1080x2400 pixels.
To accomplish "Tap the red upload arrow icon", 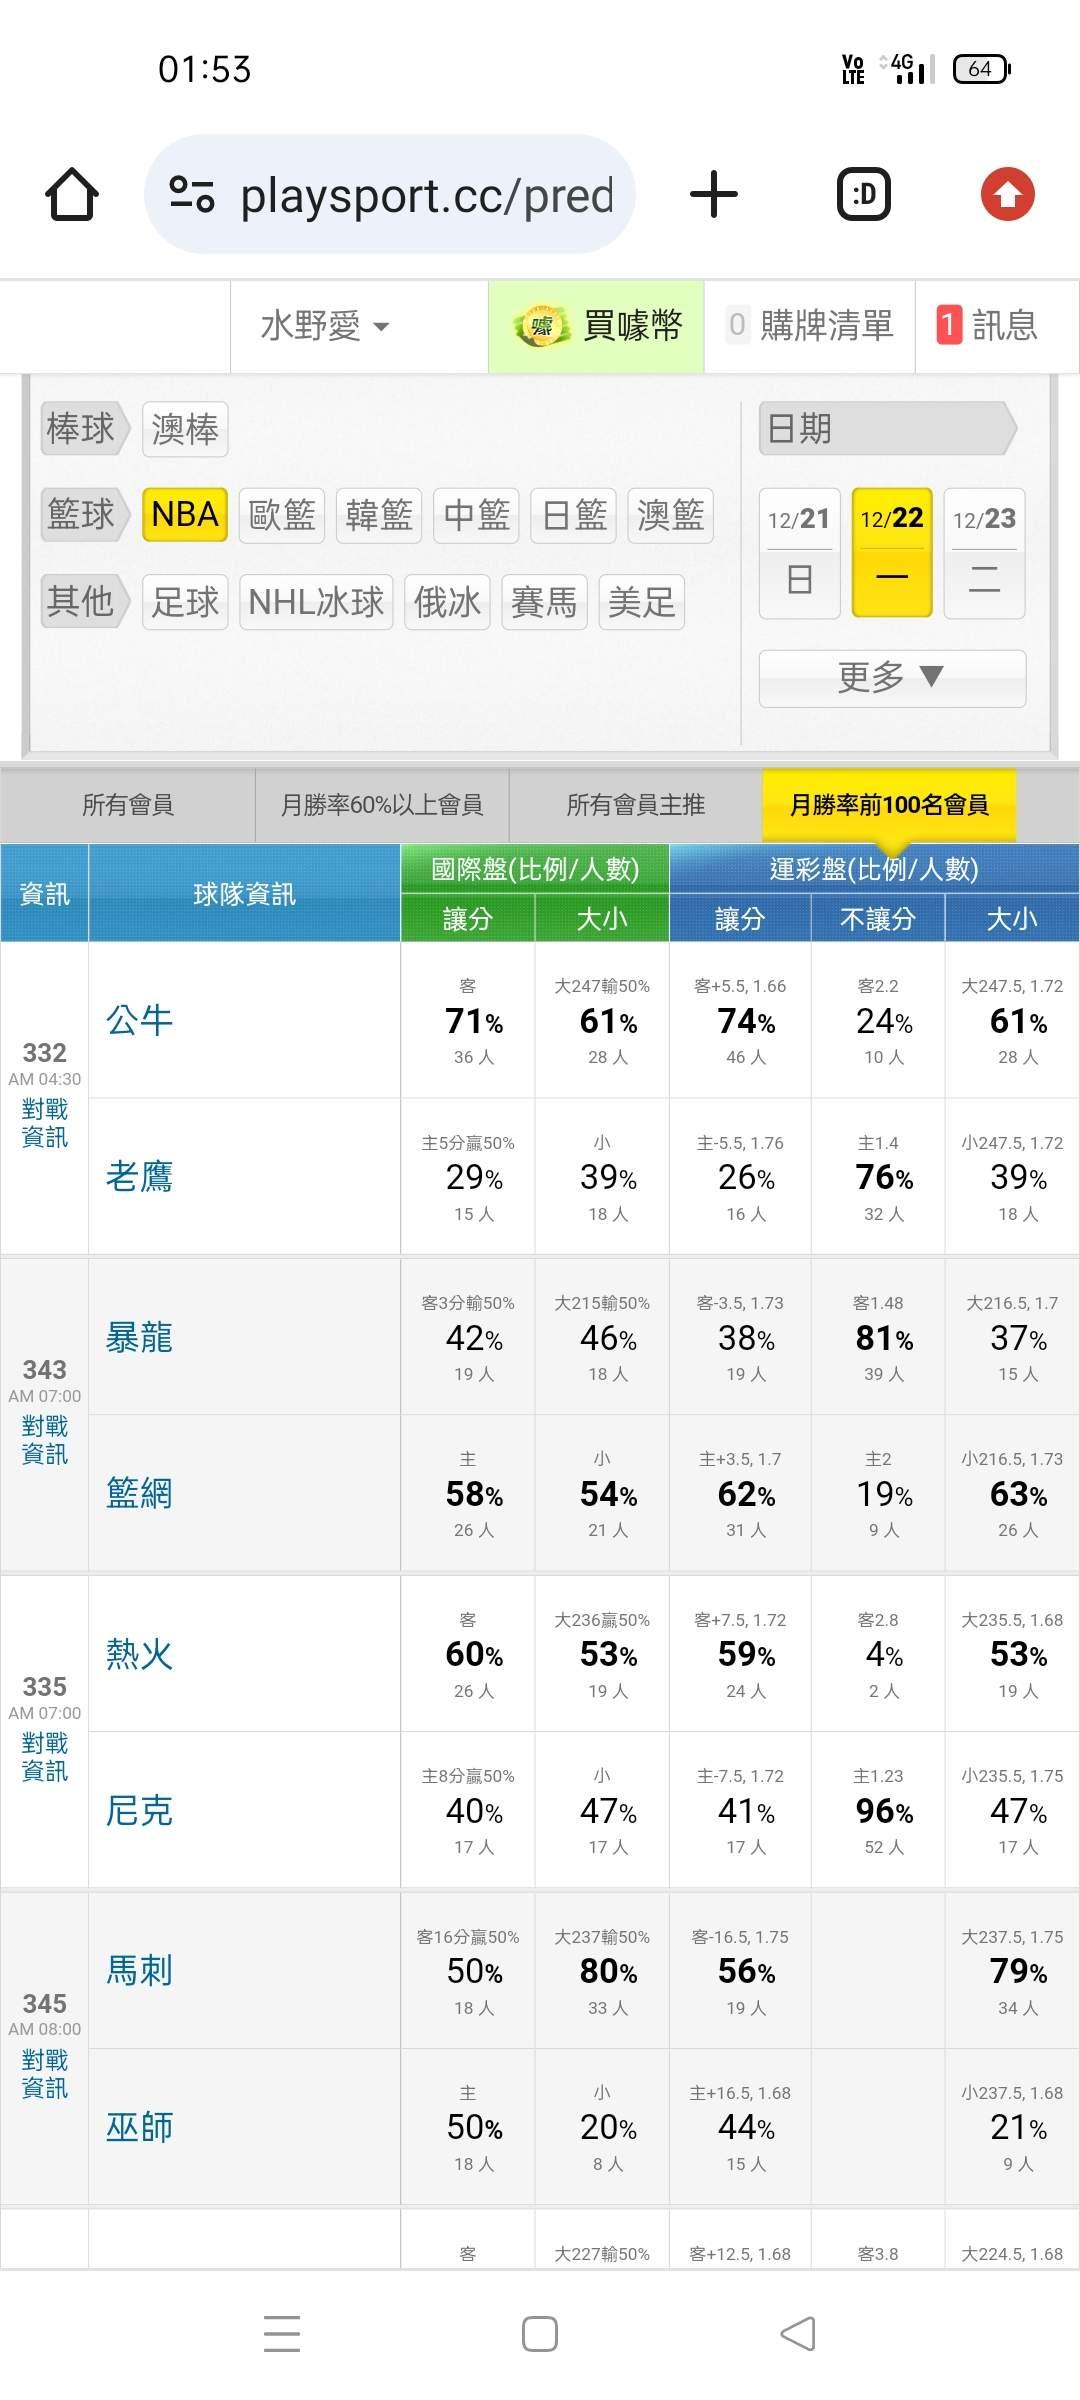I will (1007, 194).
